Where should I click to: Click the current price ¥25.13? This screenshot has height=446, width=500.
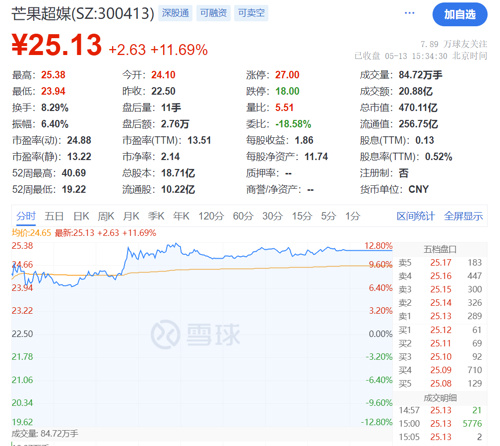[57, 45]
